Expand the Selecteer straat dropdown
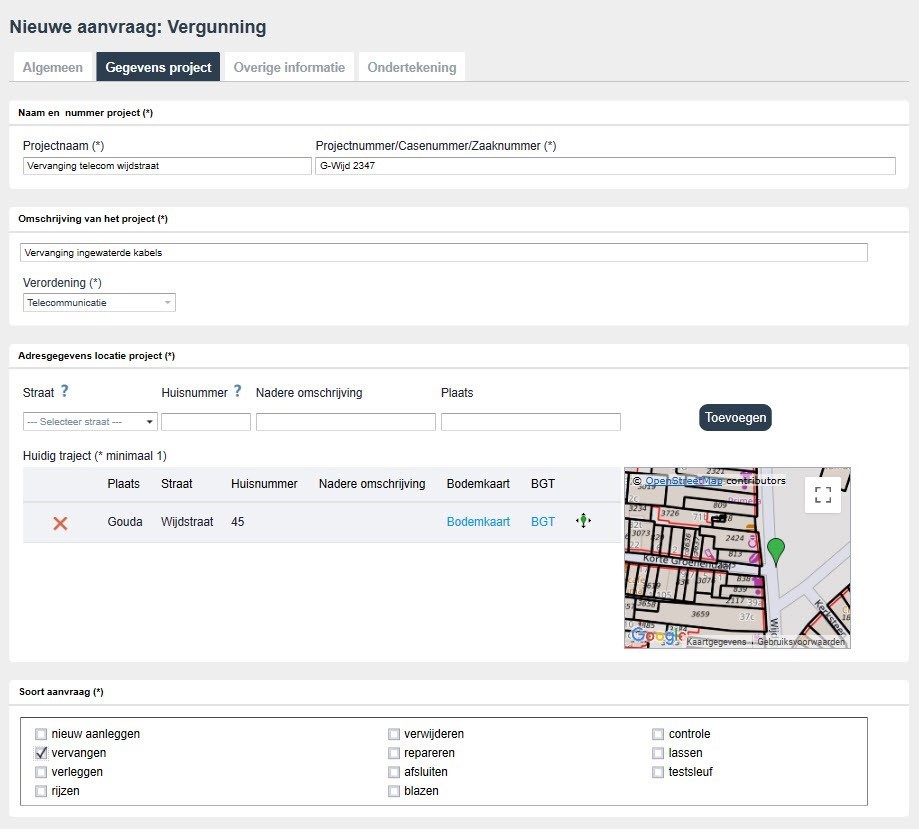This screenshot has width=919, height=829. coord(90,422)
